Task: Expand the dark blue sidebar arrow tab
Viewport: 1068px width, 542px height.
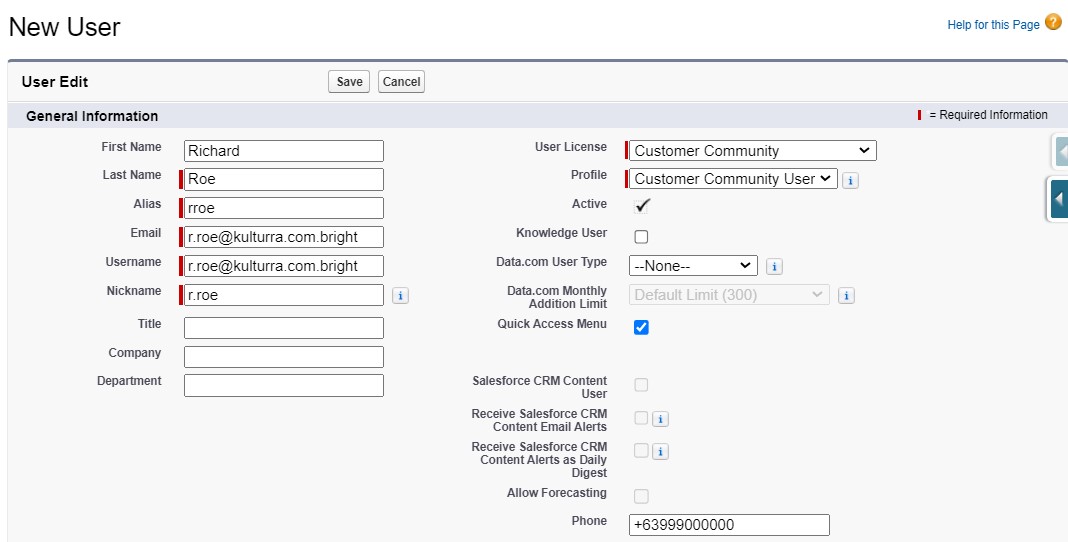Action: (x=1058, y=199)
